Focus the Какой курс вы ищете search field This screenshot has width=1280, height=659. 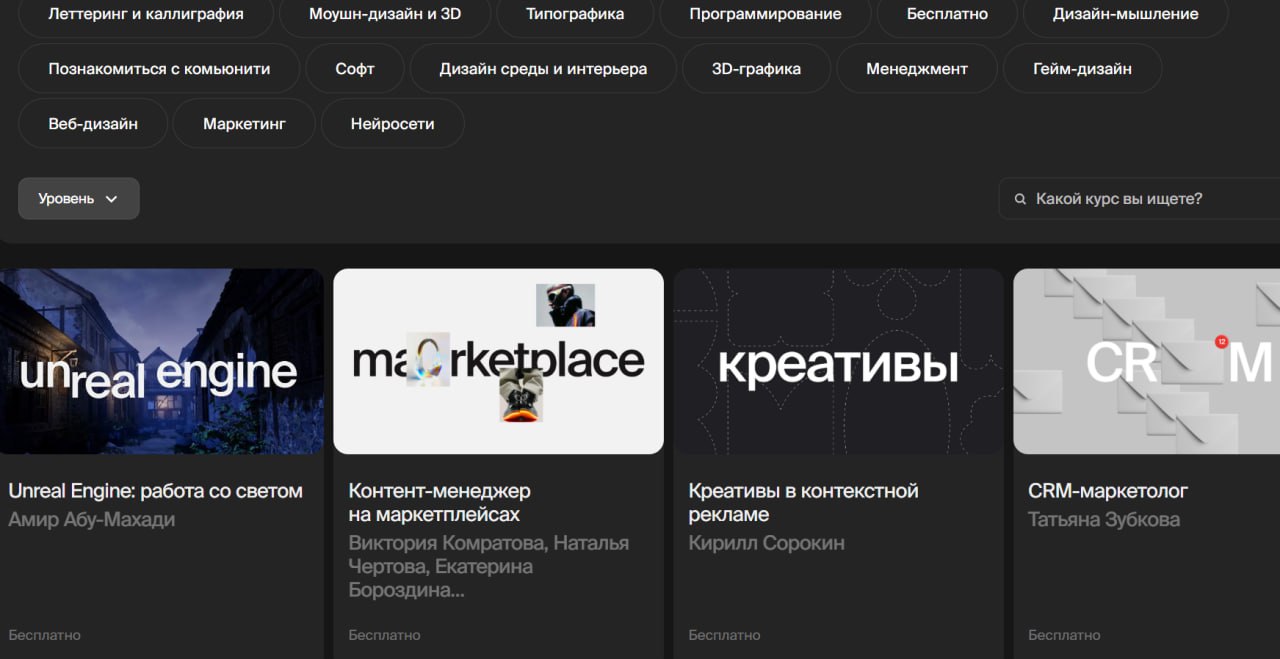1139,199
